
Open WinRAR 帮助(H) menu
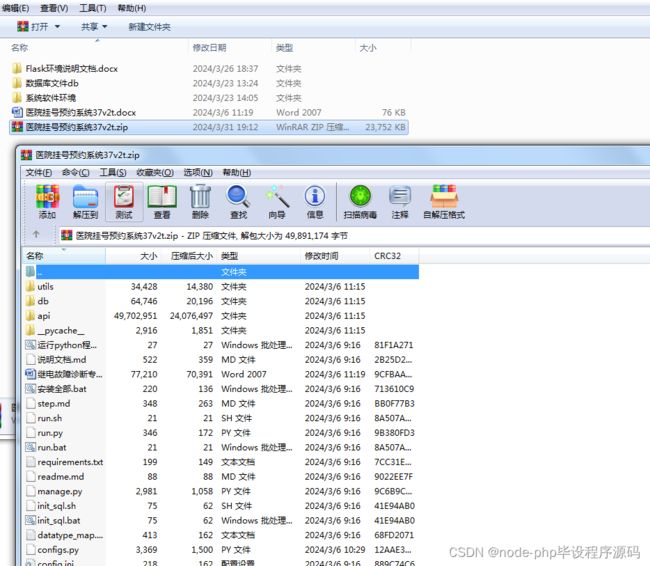[x=237, y=172]
